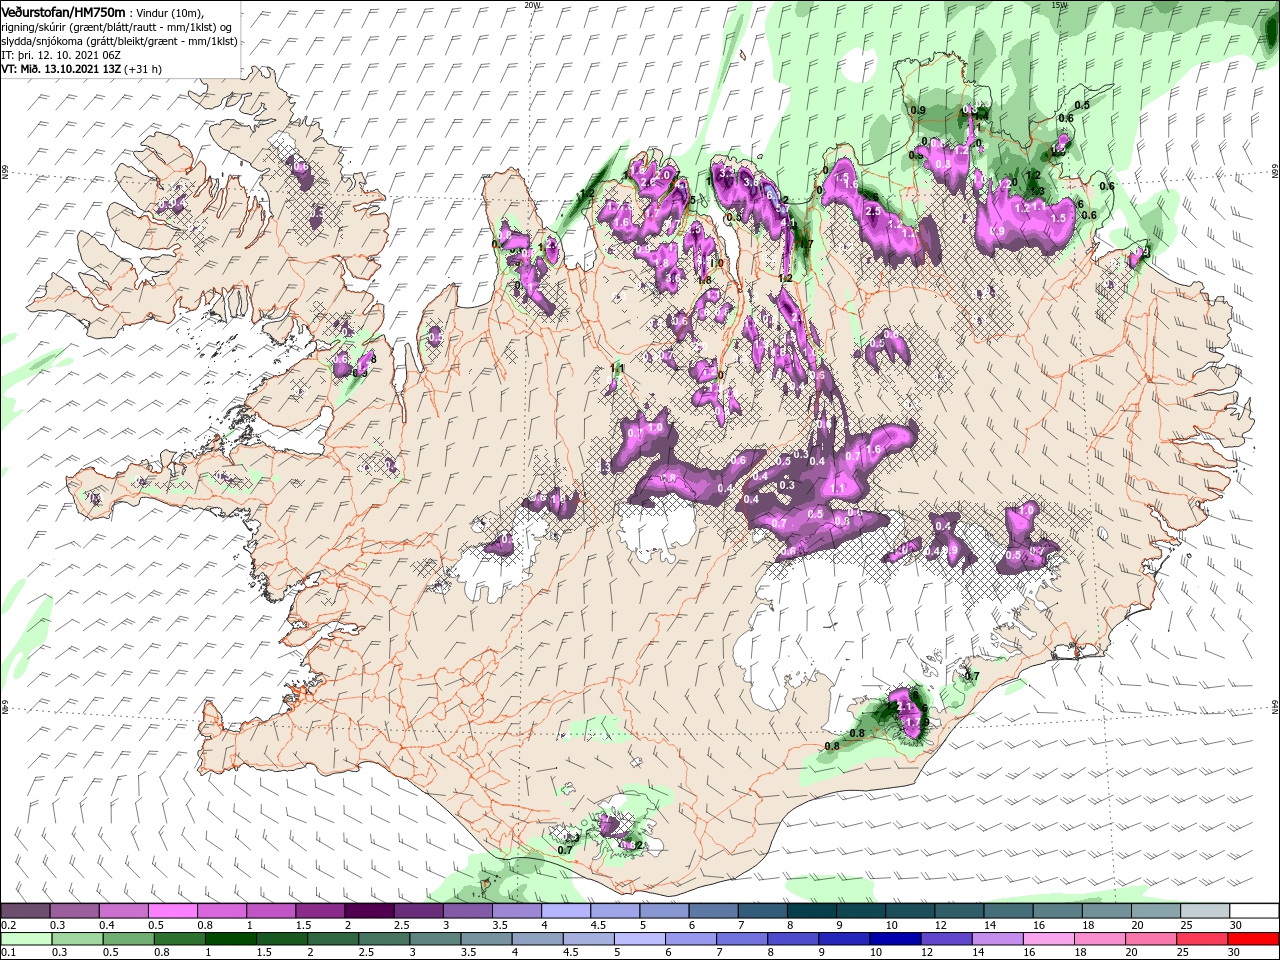1280x960 pixels.
Task: Select the palest green rain swatch at 0.1
Action: 26,939
